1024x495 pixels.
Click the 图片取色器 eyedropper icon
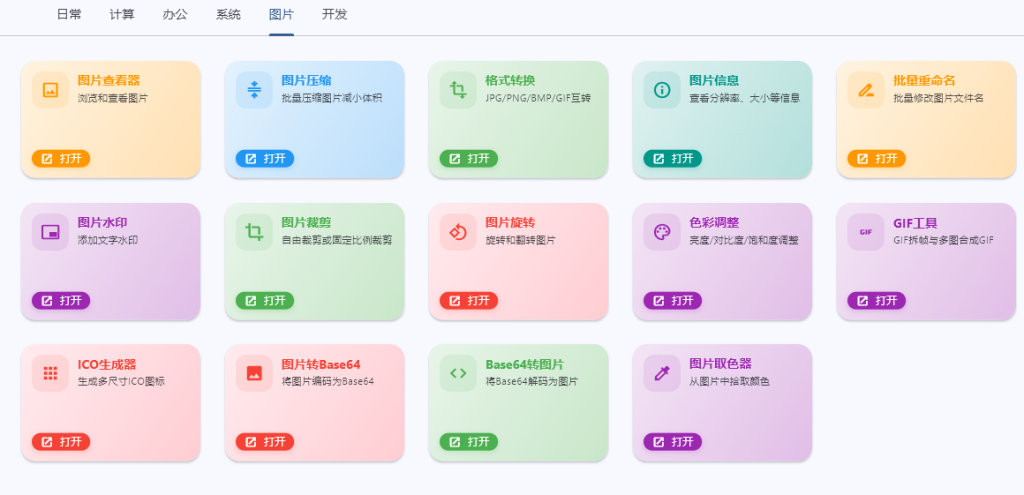pos(662,374)
